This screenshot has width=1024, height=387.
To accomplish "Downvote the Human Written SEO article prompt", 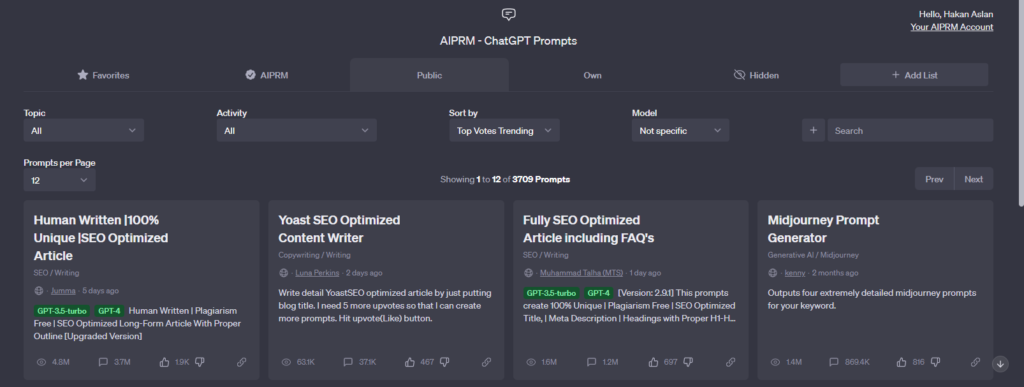I will tap(200, 362).
